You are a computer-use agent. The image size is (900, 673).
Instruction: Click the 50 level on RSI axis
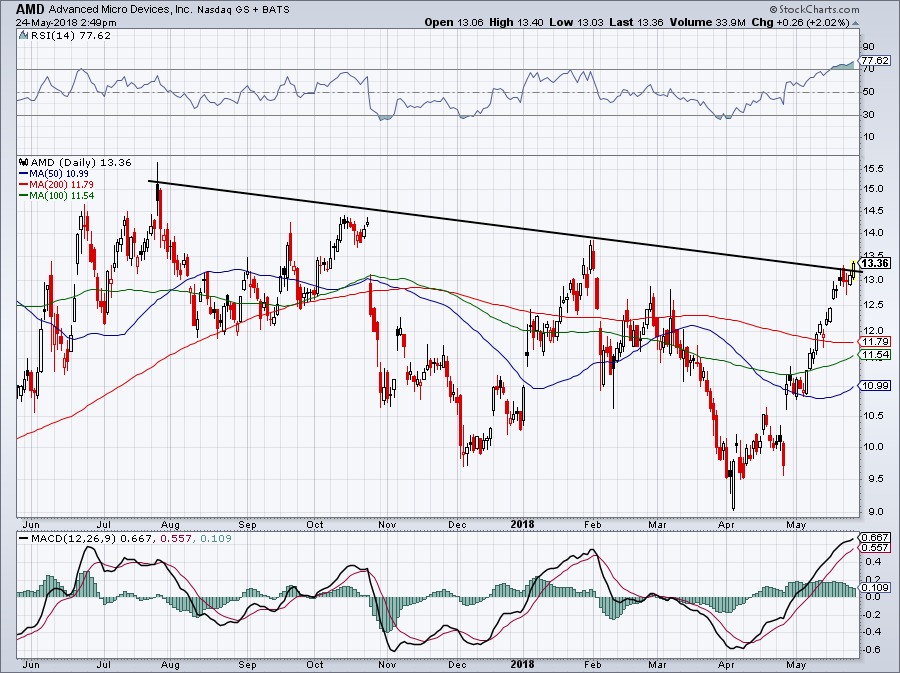click(868, 92)
